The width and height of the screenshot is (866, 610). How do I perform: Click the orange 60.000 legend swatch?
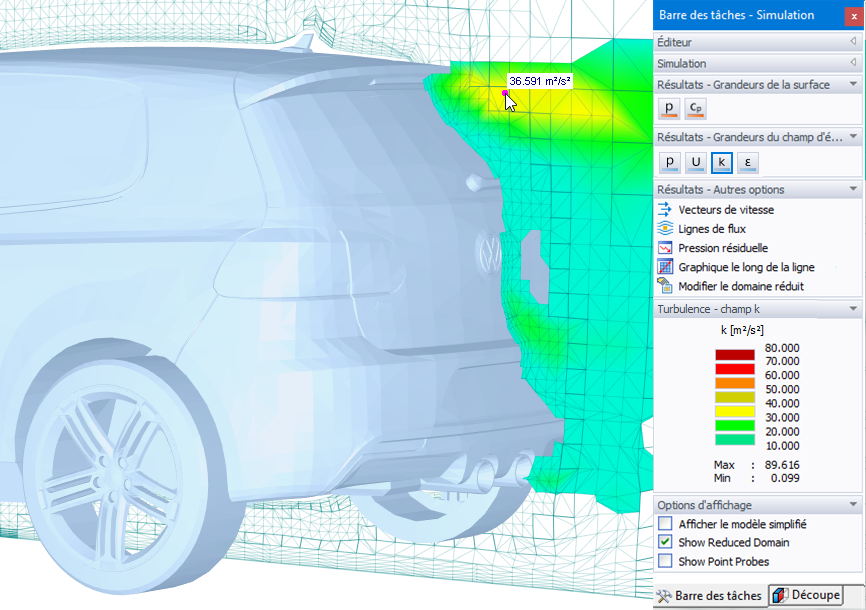click(x=735, y=383)
